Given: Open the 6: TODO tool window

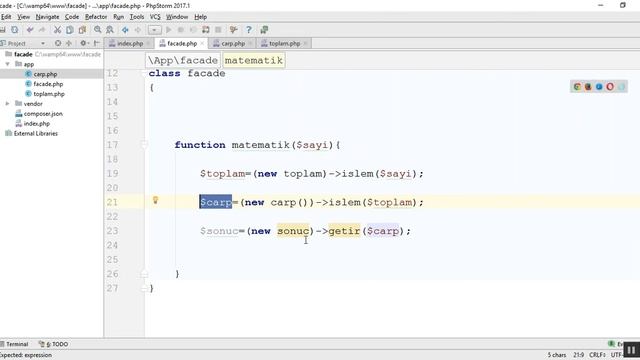Looking at the screenshot, I should click(x=53, y=344).
